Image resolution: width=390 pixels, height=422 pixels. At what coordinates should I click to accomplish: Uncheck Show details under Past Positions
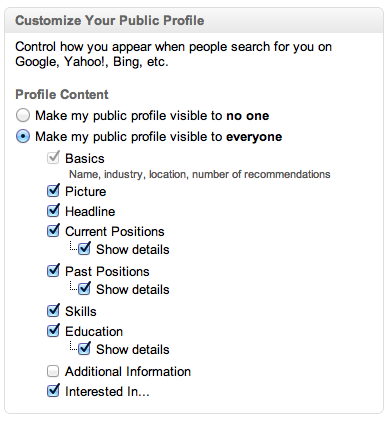(x=84, y=288)
